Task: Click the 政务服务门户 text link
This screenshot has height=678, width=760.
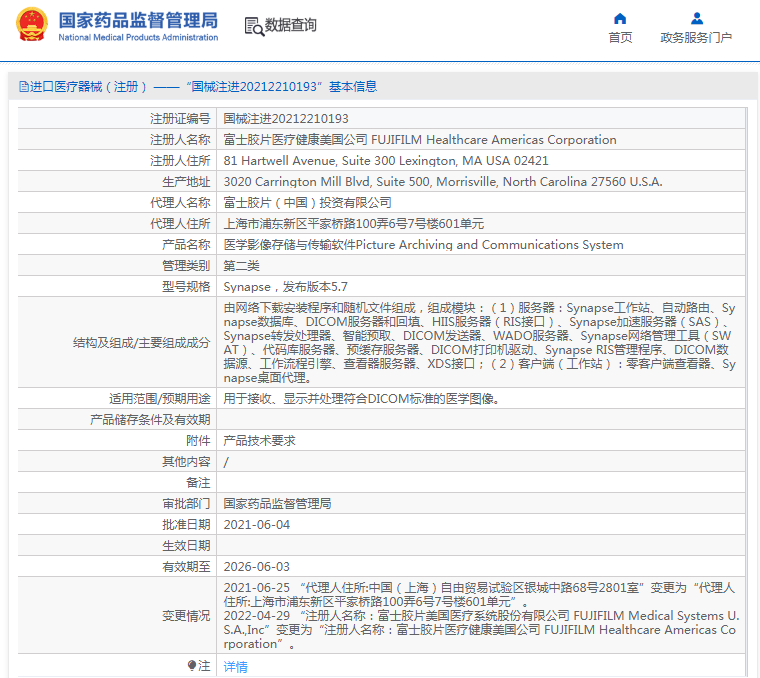Action: pos(696,37)
